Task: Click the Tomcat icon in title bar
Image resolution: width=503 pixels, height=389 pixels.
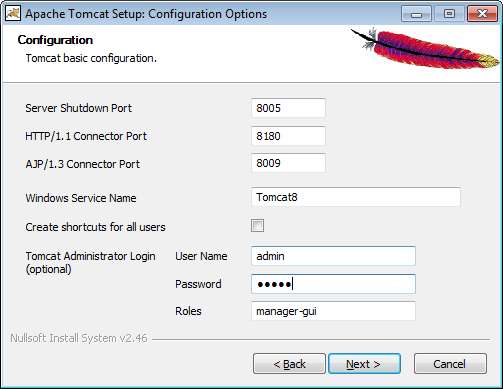Action: pos(13,14)
